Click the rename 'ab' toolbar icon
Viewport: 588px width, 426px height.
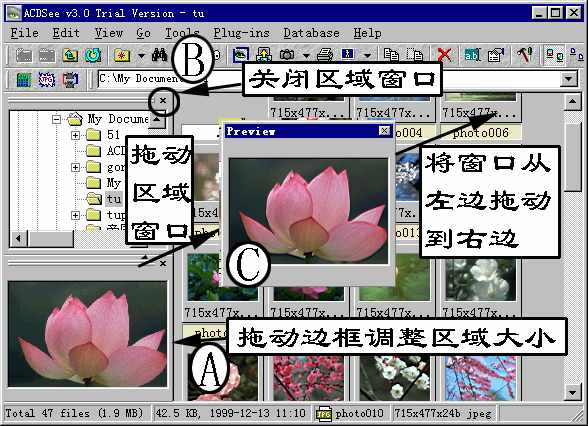click(472, 56)
